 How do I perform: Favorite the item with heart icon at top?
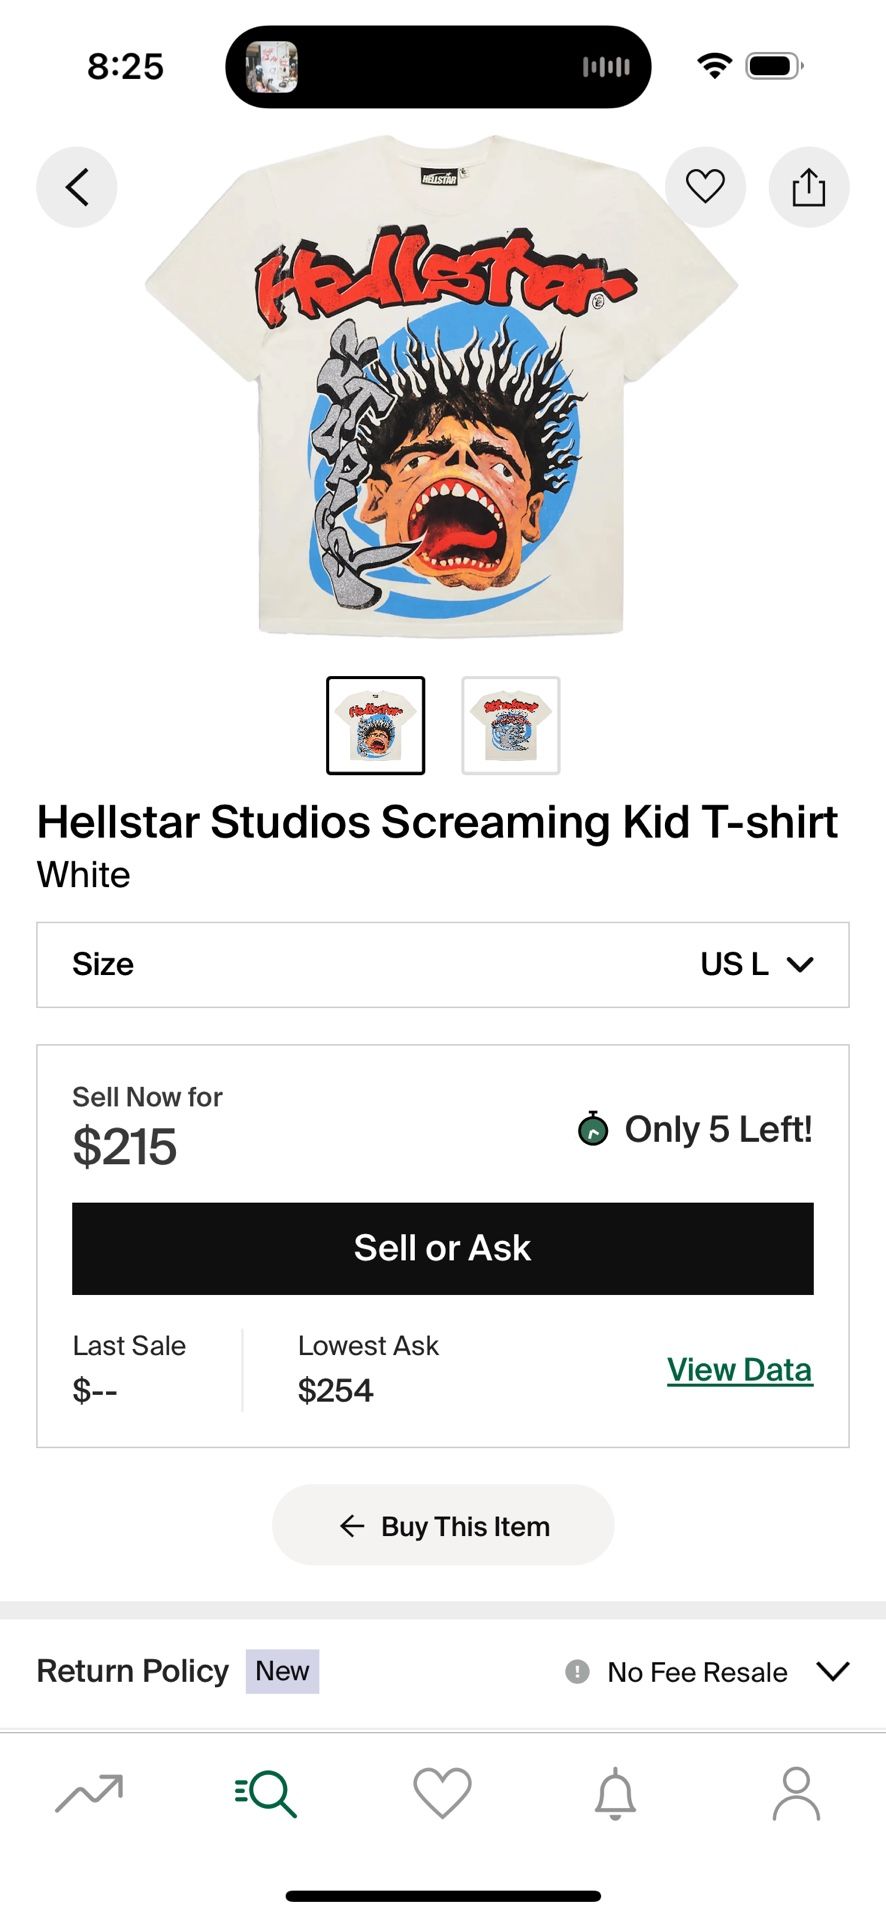[705, 186]
